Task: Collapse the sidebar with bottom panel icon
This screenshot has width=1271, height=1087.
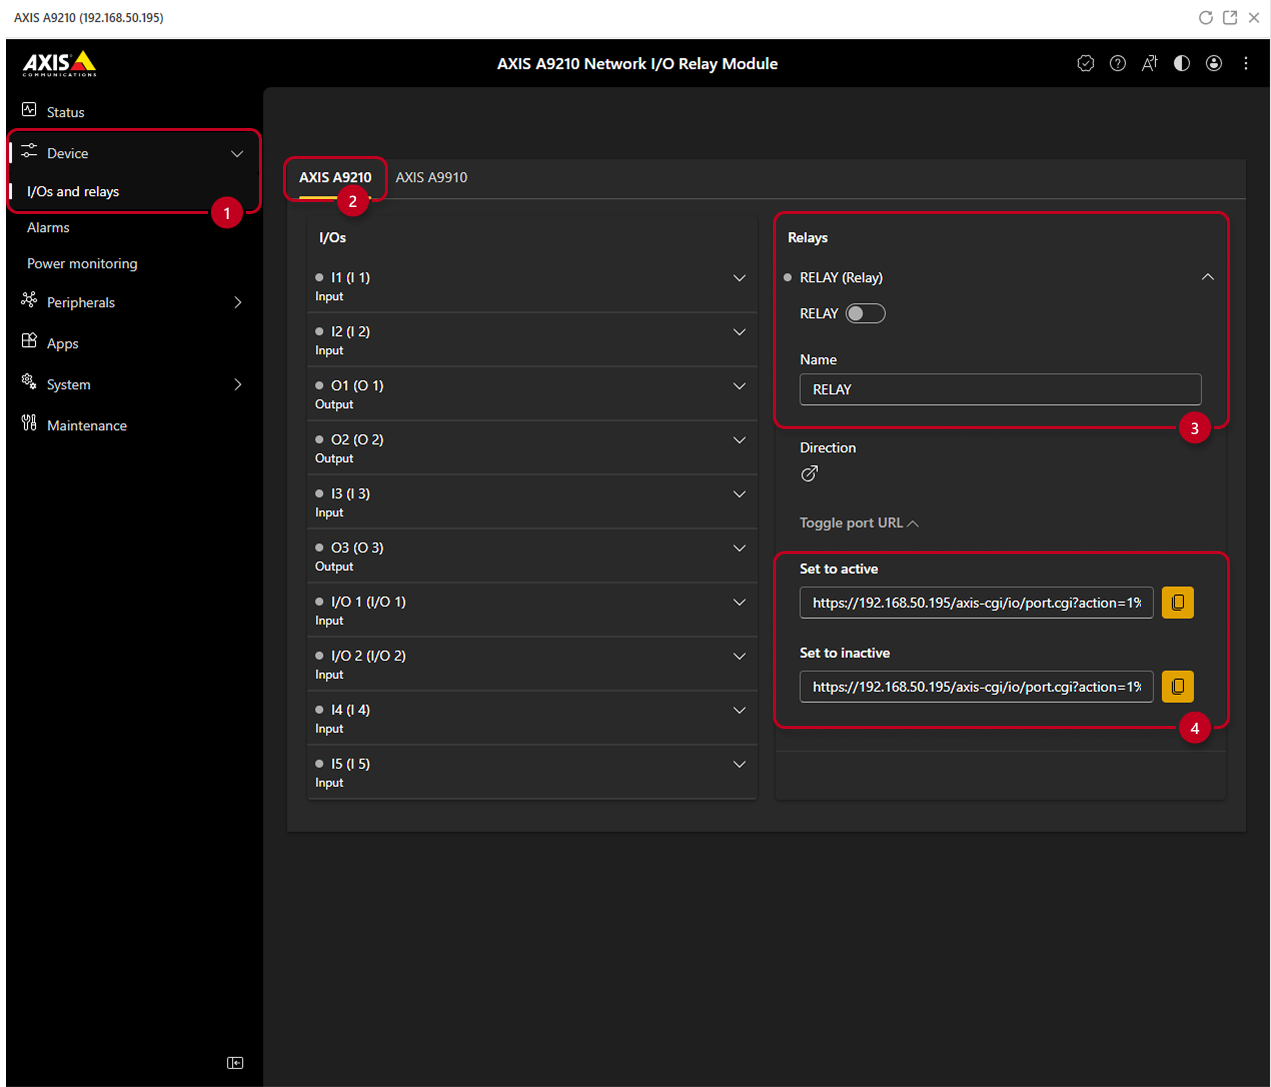Action: 235,1063
